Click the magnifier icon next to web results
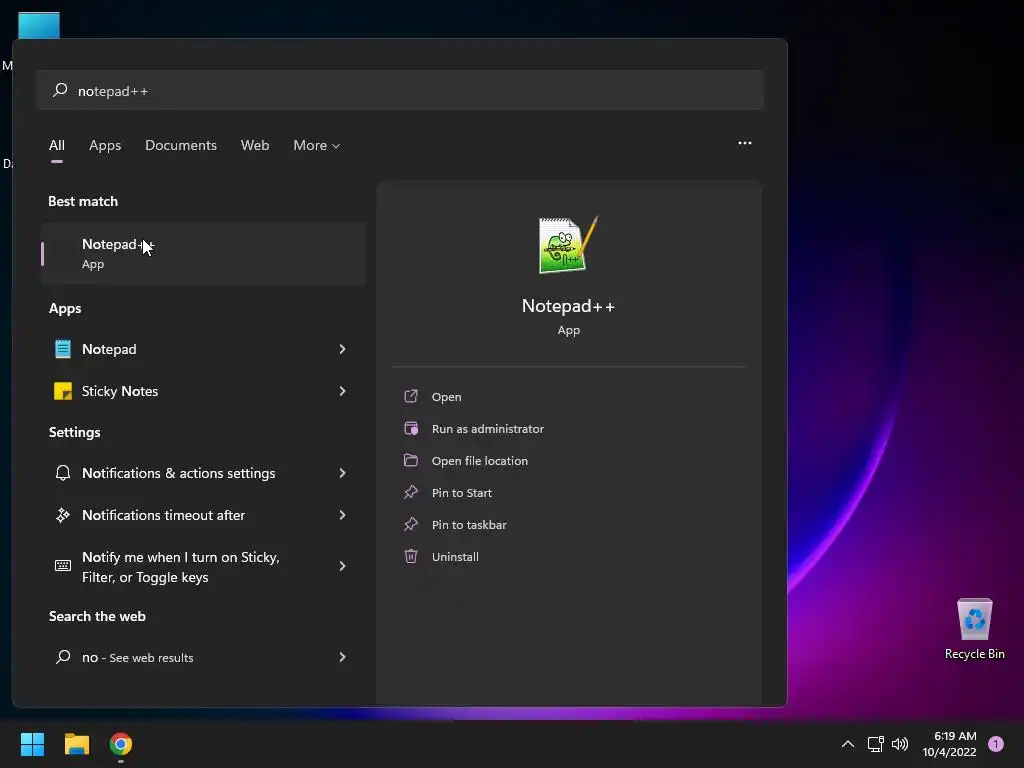 pos(63,657)
